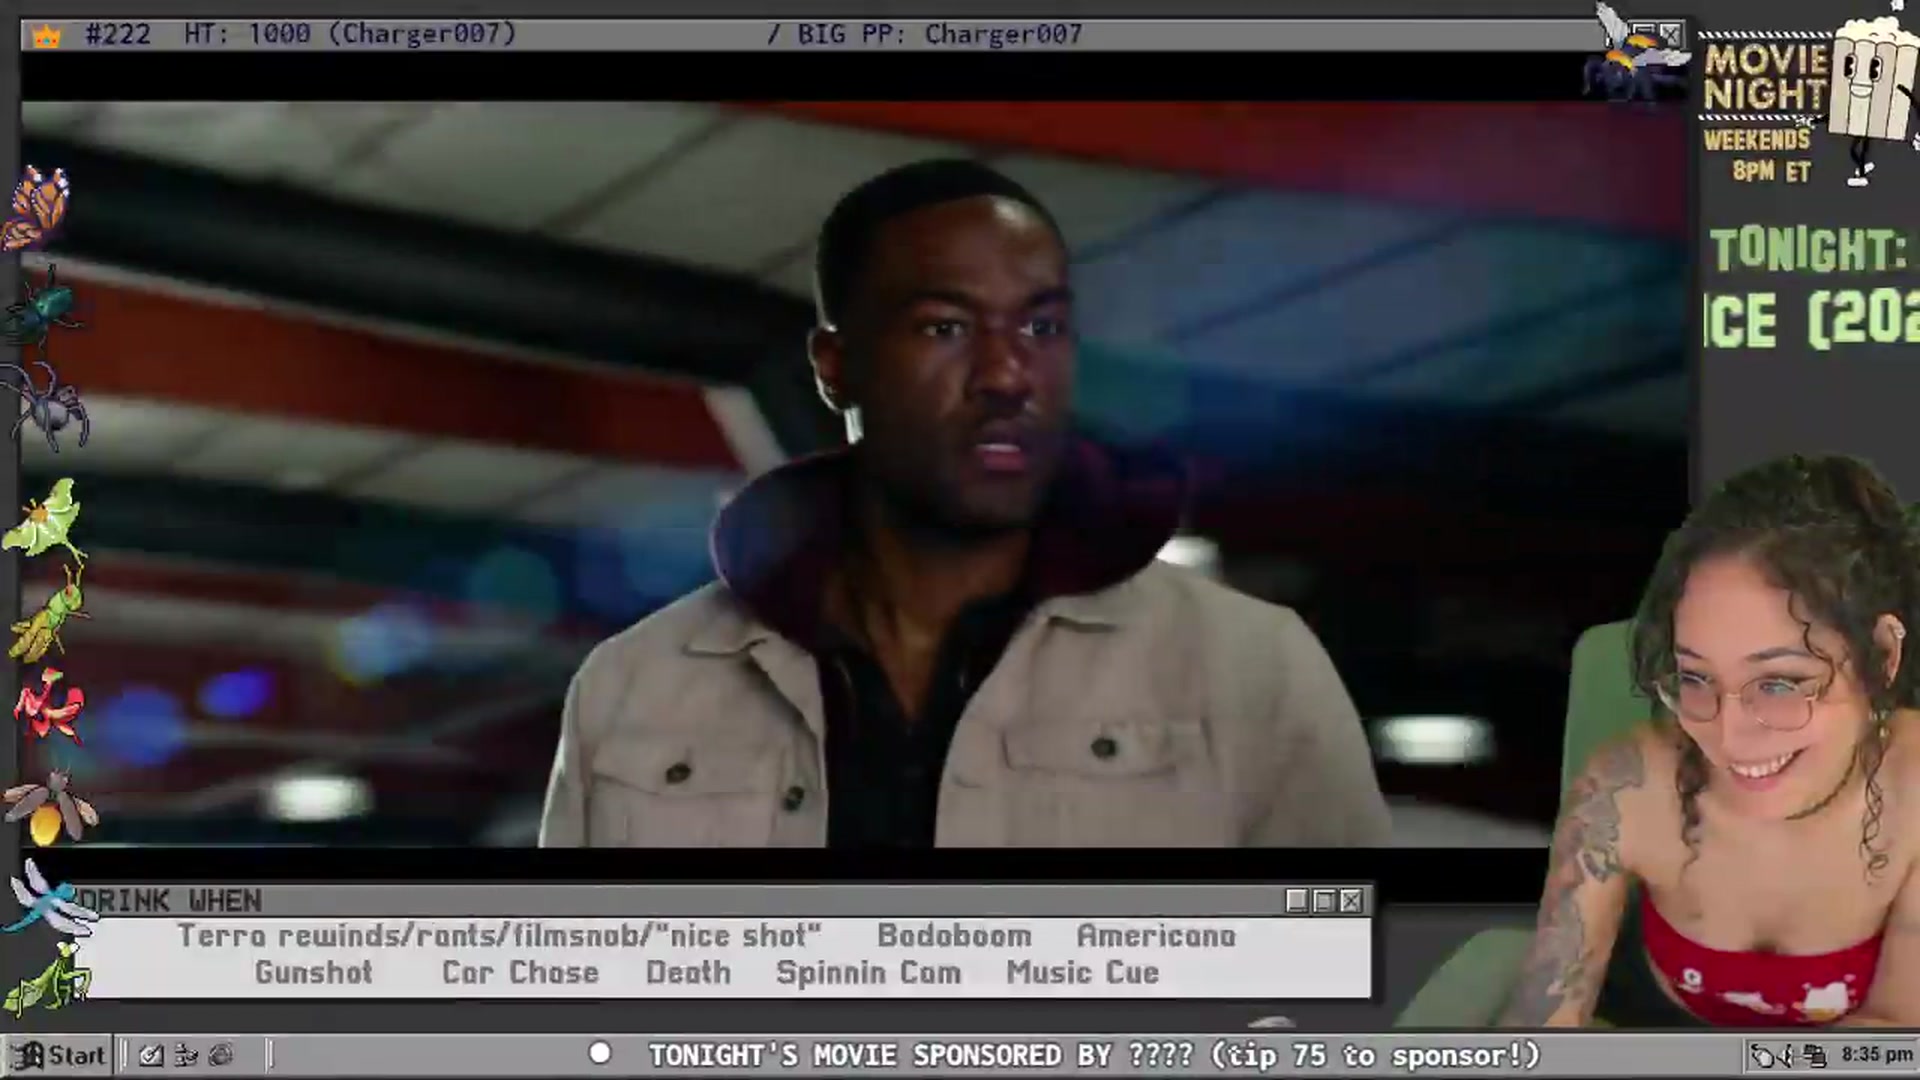The width and height of the screenshot is (1920, 1080).
Task: Minimize the Drink When window
Action: 1297,901
